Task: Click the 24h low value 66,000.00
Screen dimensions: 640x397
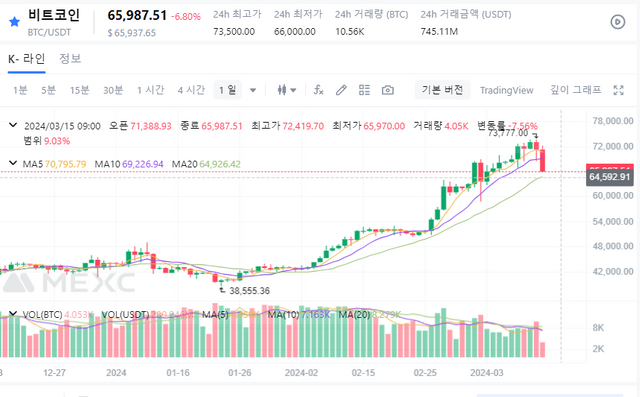Action: pos(295,31)
